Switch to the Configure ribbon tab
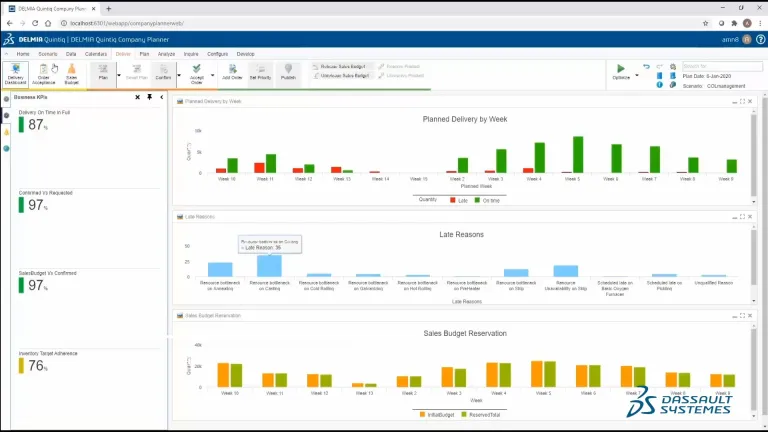Image resolution: width=768 pixels, height=432 pixels. tap(217, 54)
